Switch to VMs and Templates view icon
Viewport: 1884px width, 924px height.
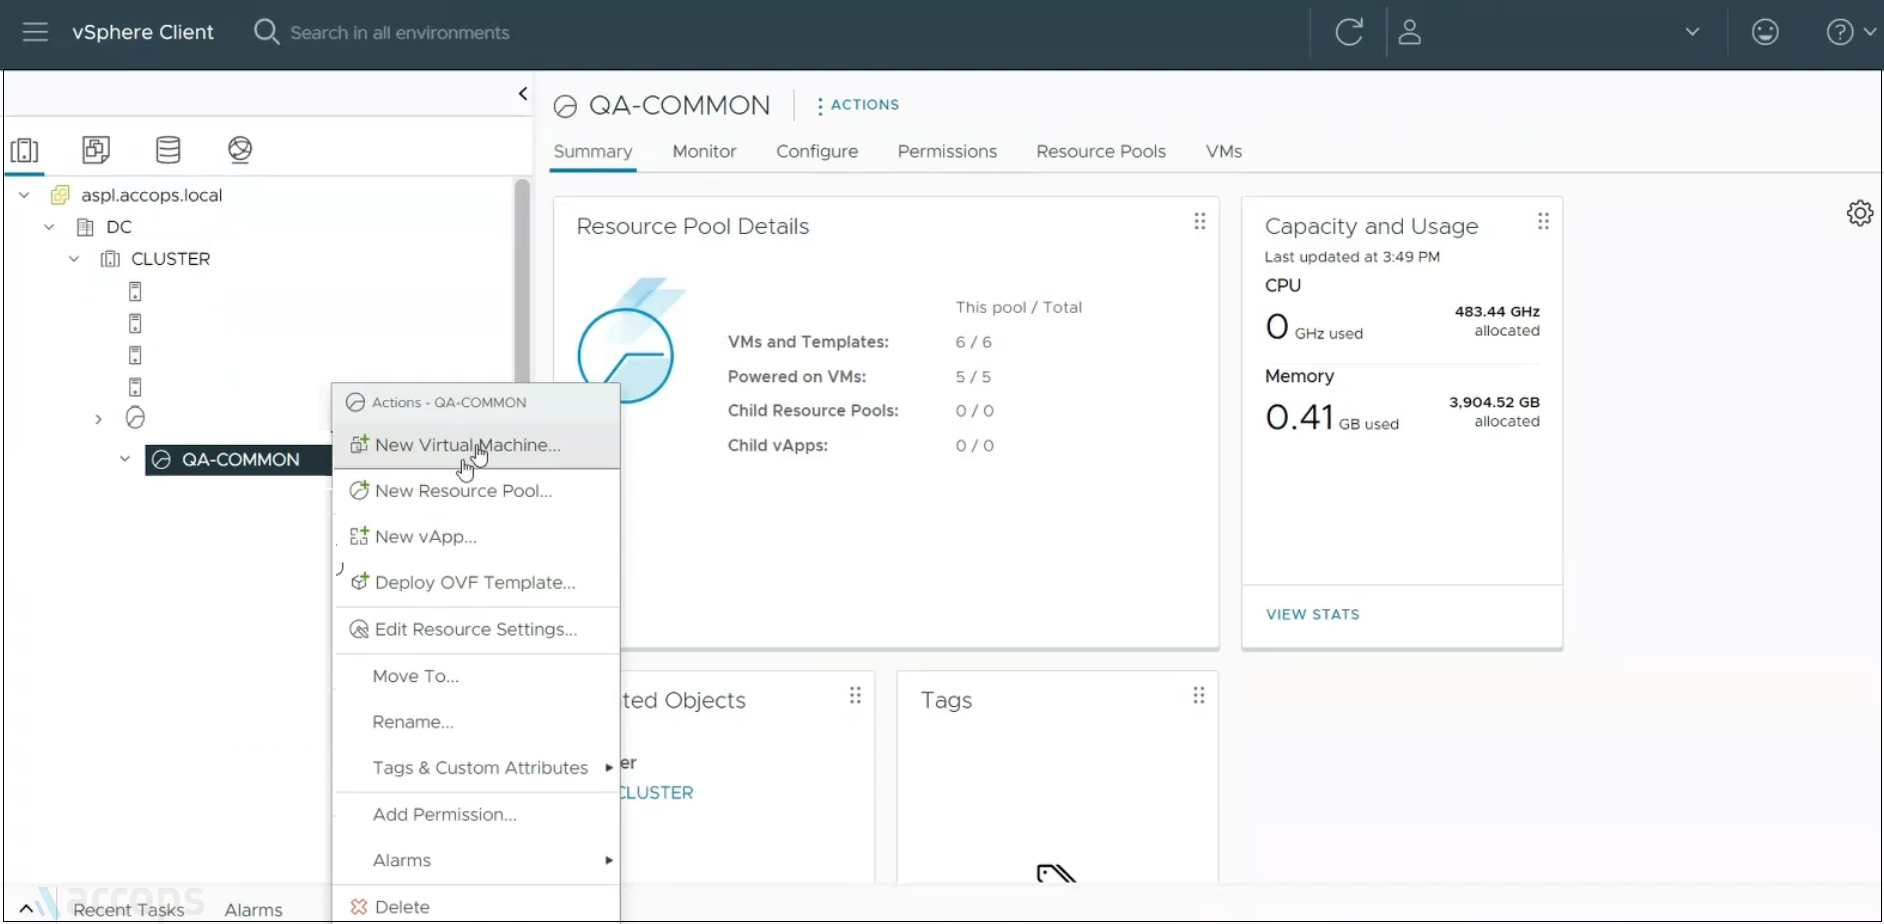tap(96, 150)
